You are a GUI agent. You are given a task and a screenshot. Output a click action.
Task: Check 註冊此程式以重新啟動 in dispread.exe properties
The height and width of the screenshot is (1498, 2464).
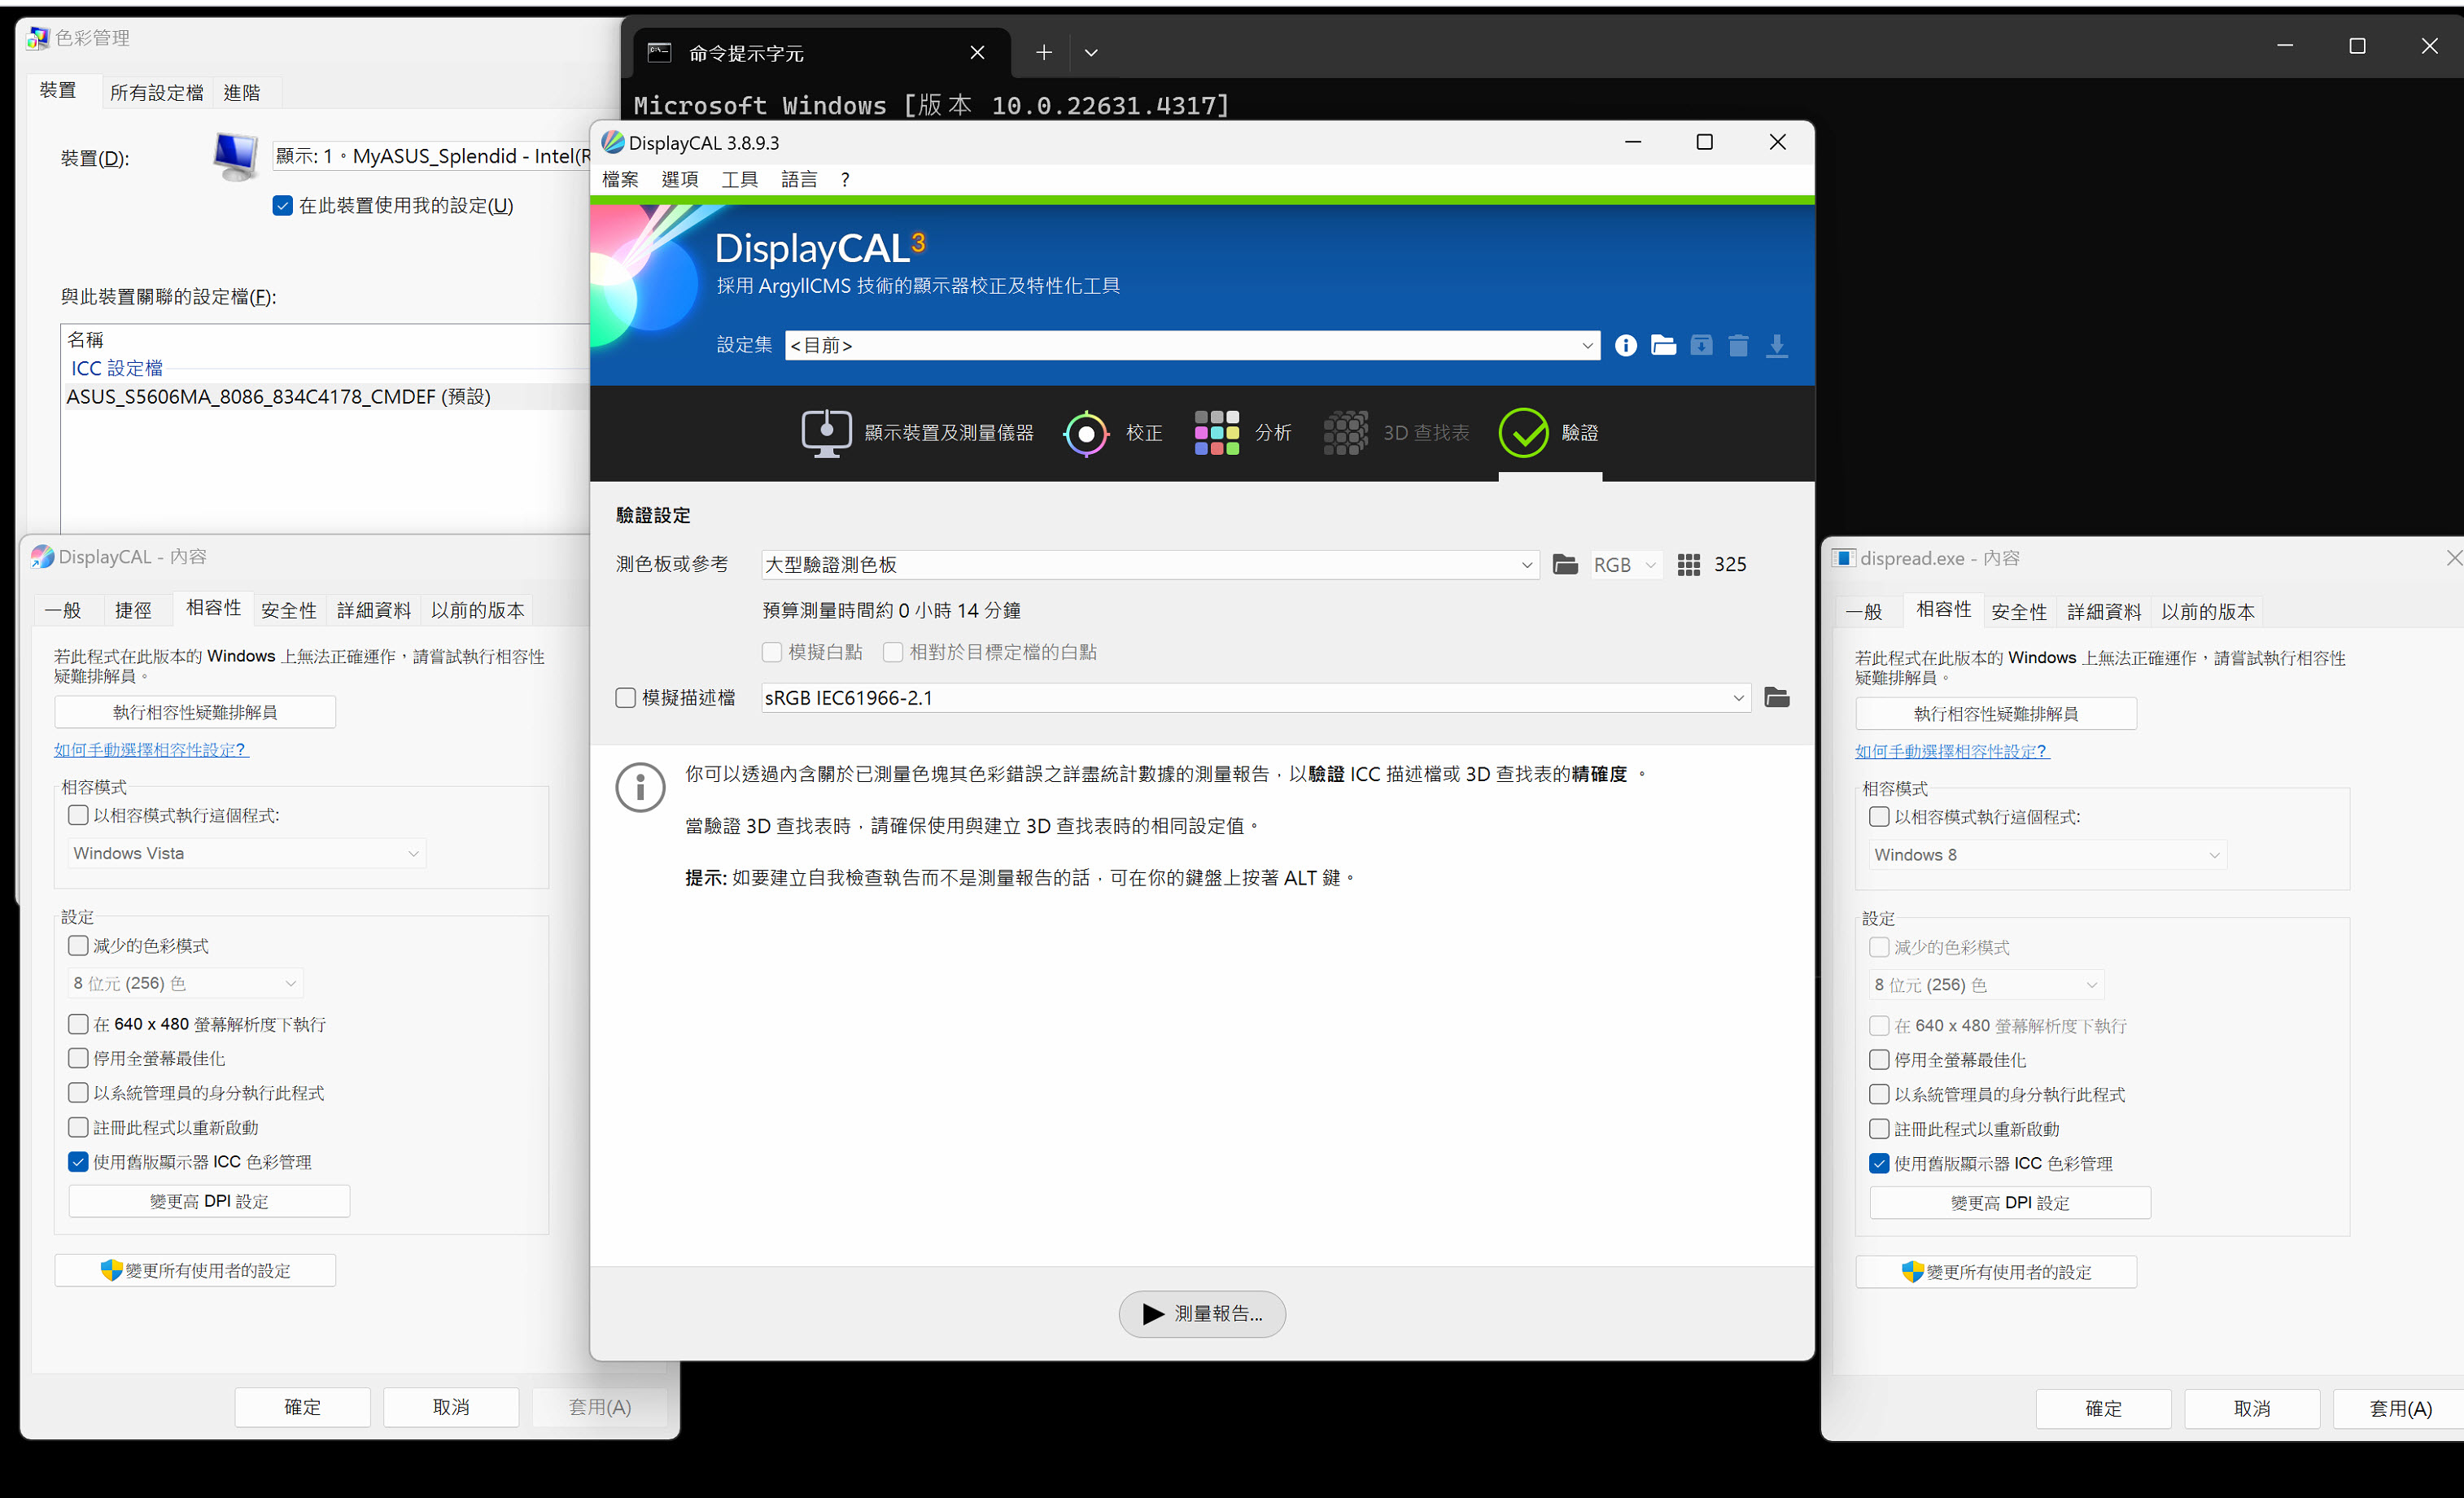pyautogui.click(x=1878, y=1128)
